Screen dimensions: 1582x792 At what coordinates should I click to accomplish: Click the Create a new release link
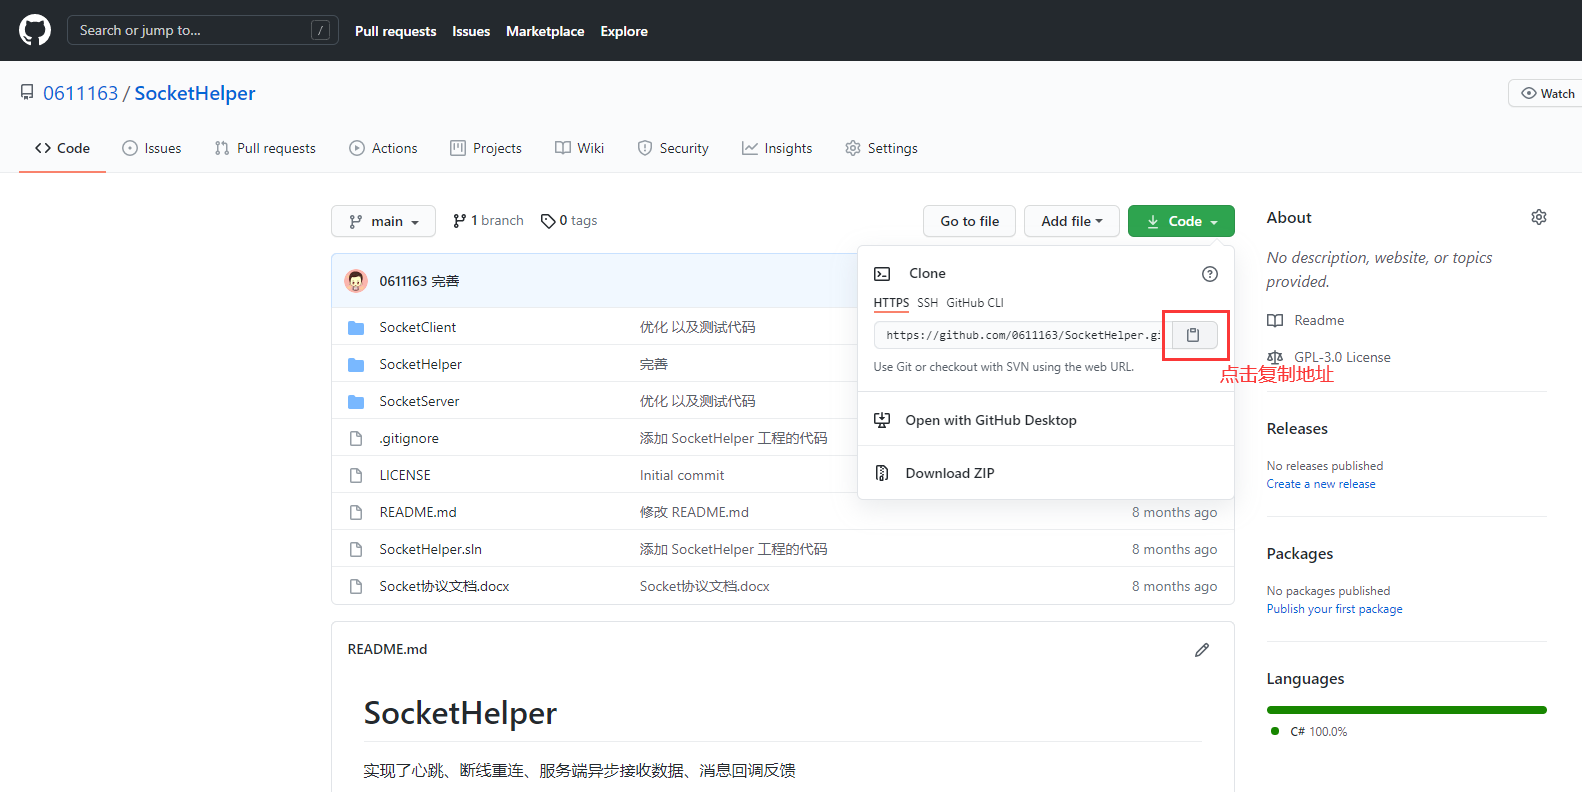(x=1320, y=484)
